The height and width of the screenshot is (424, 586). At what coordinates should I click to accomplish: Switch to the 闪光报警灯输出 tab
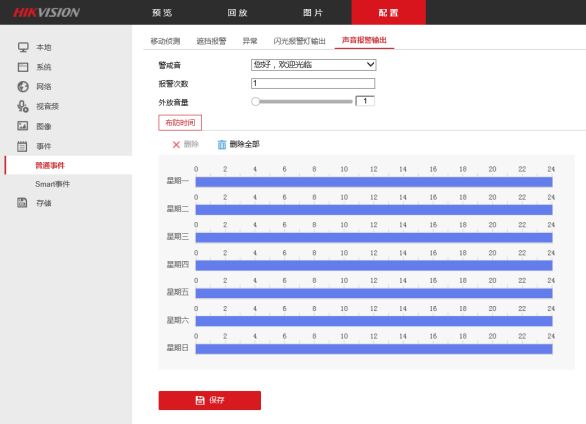pyautogui.click(x=299, y=41)
